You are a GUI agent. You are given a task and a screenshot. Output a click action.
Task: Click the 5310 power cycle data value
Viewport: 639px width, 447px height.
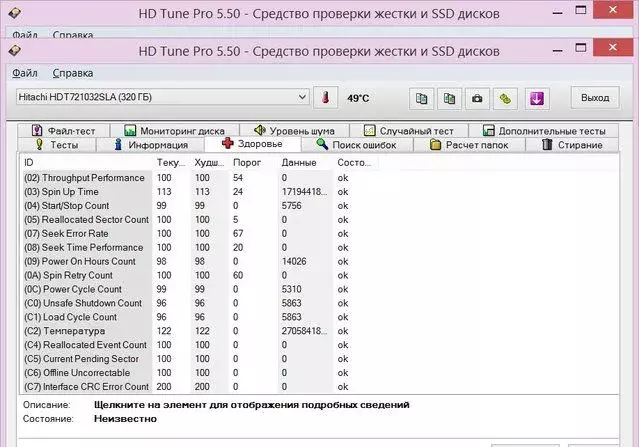[x=291, y=289]
